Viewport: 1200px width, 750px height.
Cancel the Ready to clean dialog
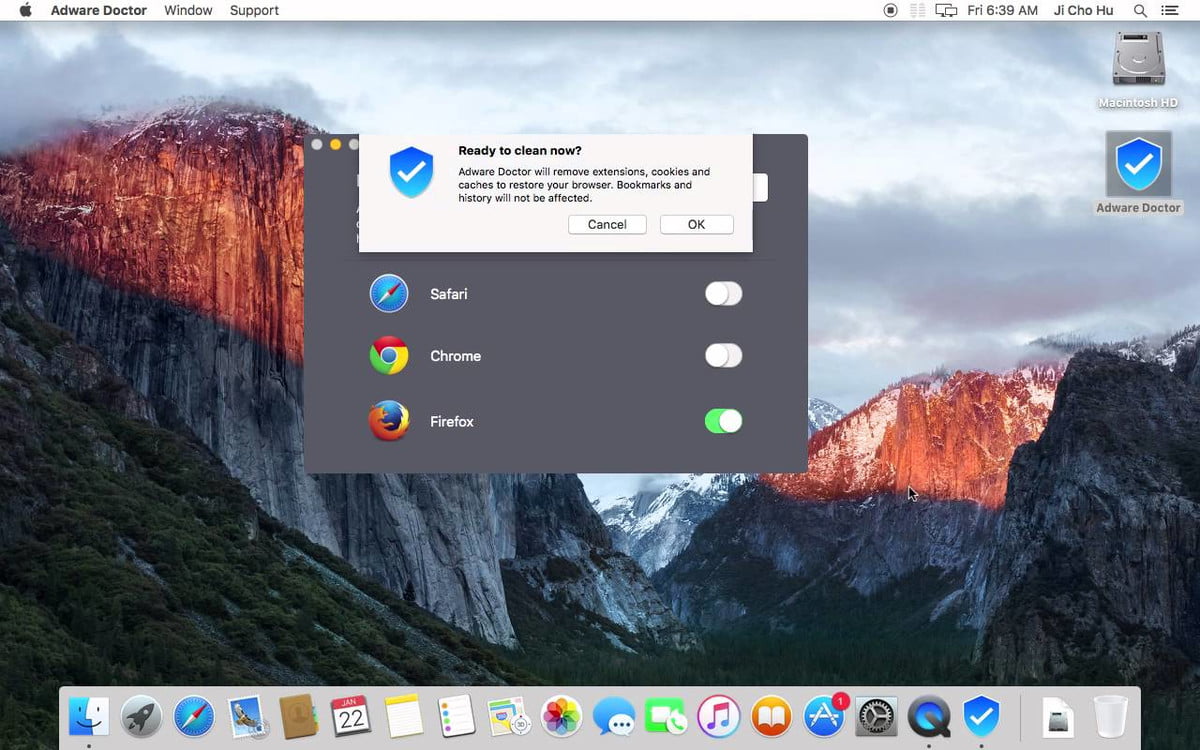[x=607, y=225]
